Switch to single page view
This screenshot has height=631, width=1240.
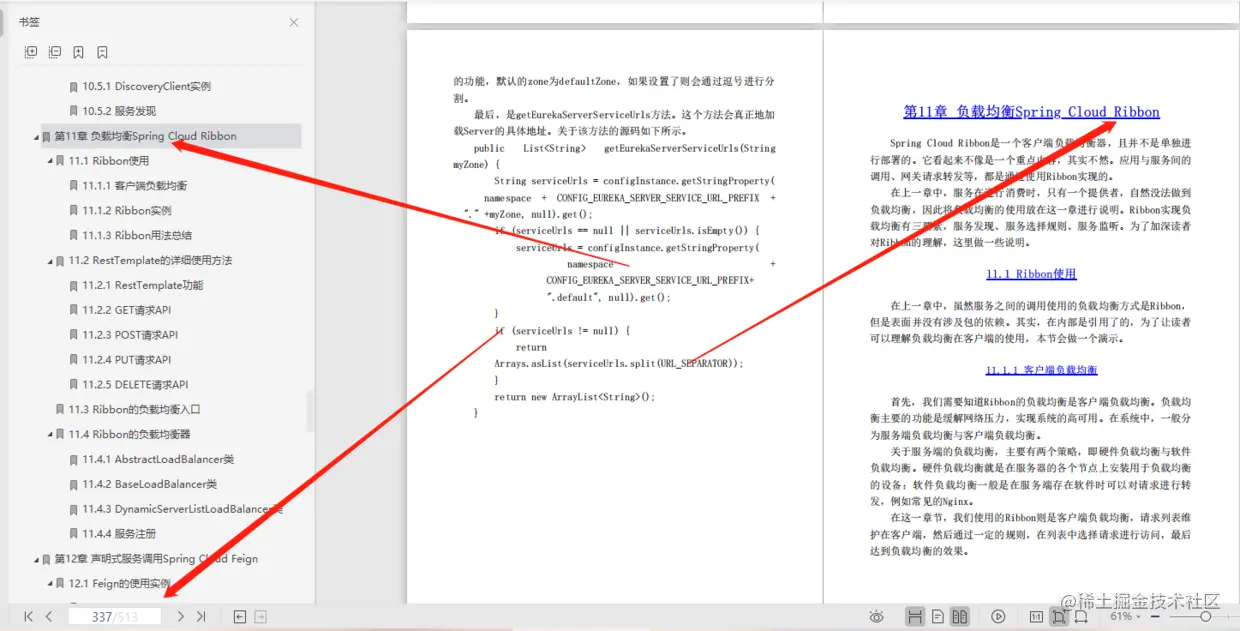pyautogui.click(x=938, y=617)
